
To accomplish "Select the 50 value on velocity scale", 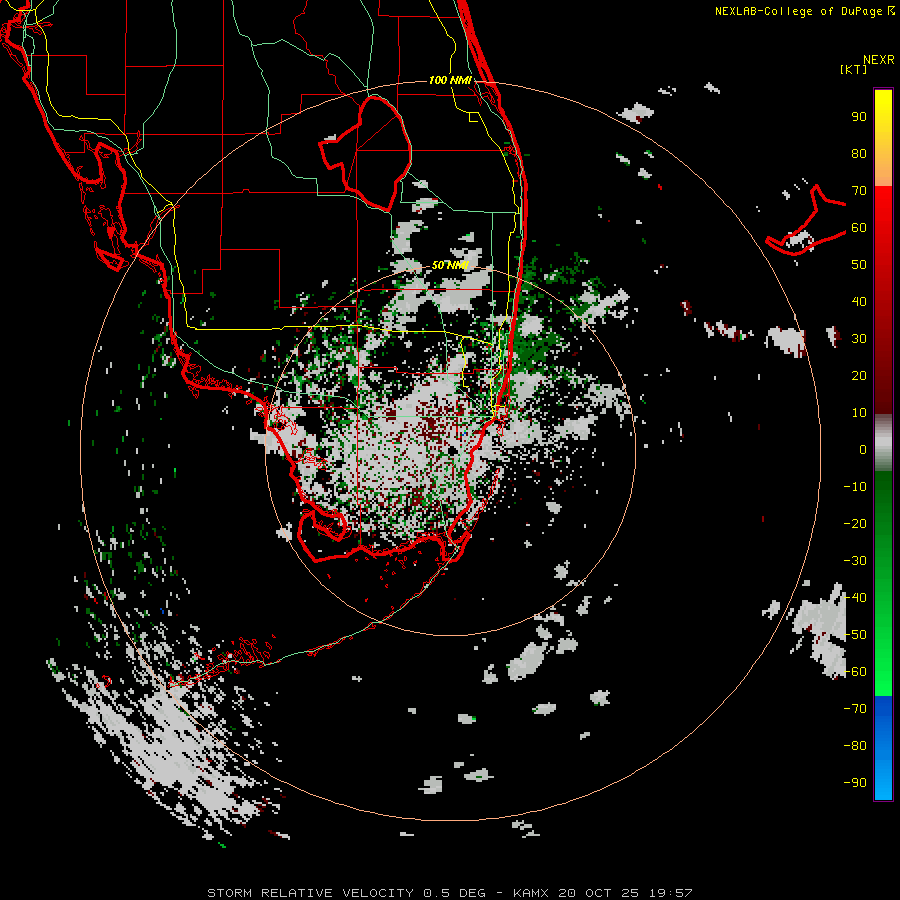I will click(x=859, y=265).
